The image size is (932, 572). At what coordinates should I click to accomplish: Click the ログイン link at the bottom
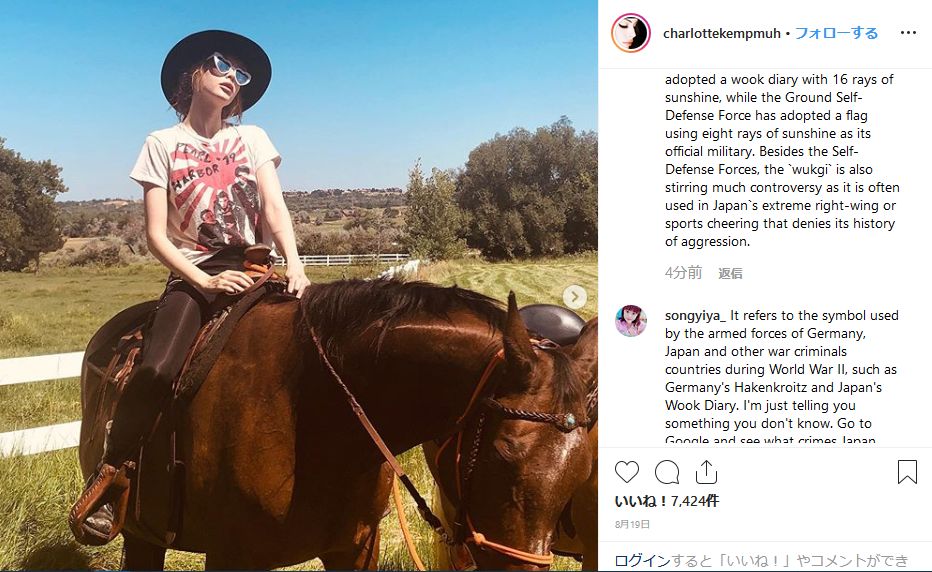[x=642, y=560]
